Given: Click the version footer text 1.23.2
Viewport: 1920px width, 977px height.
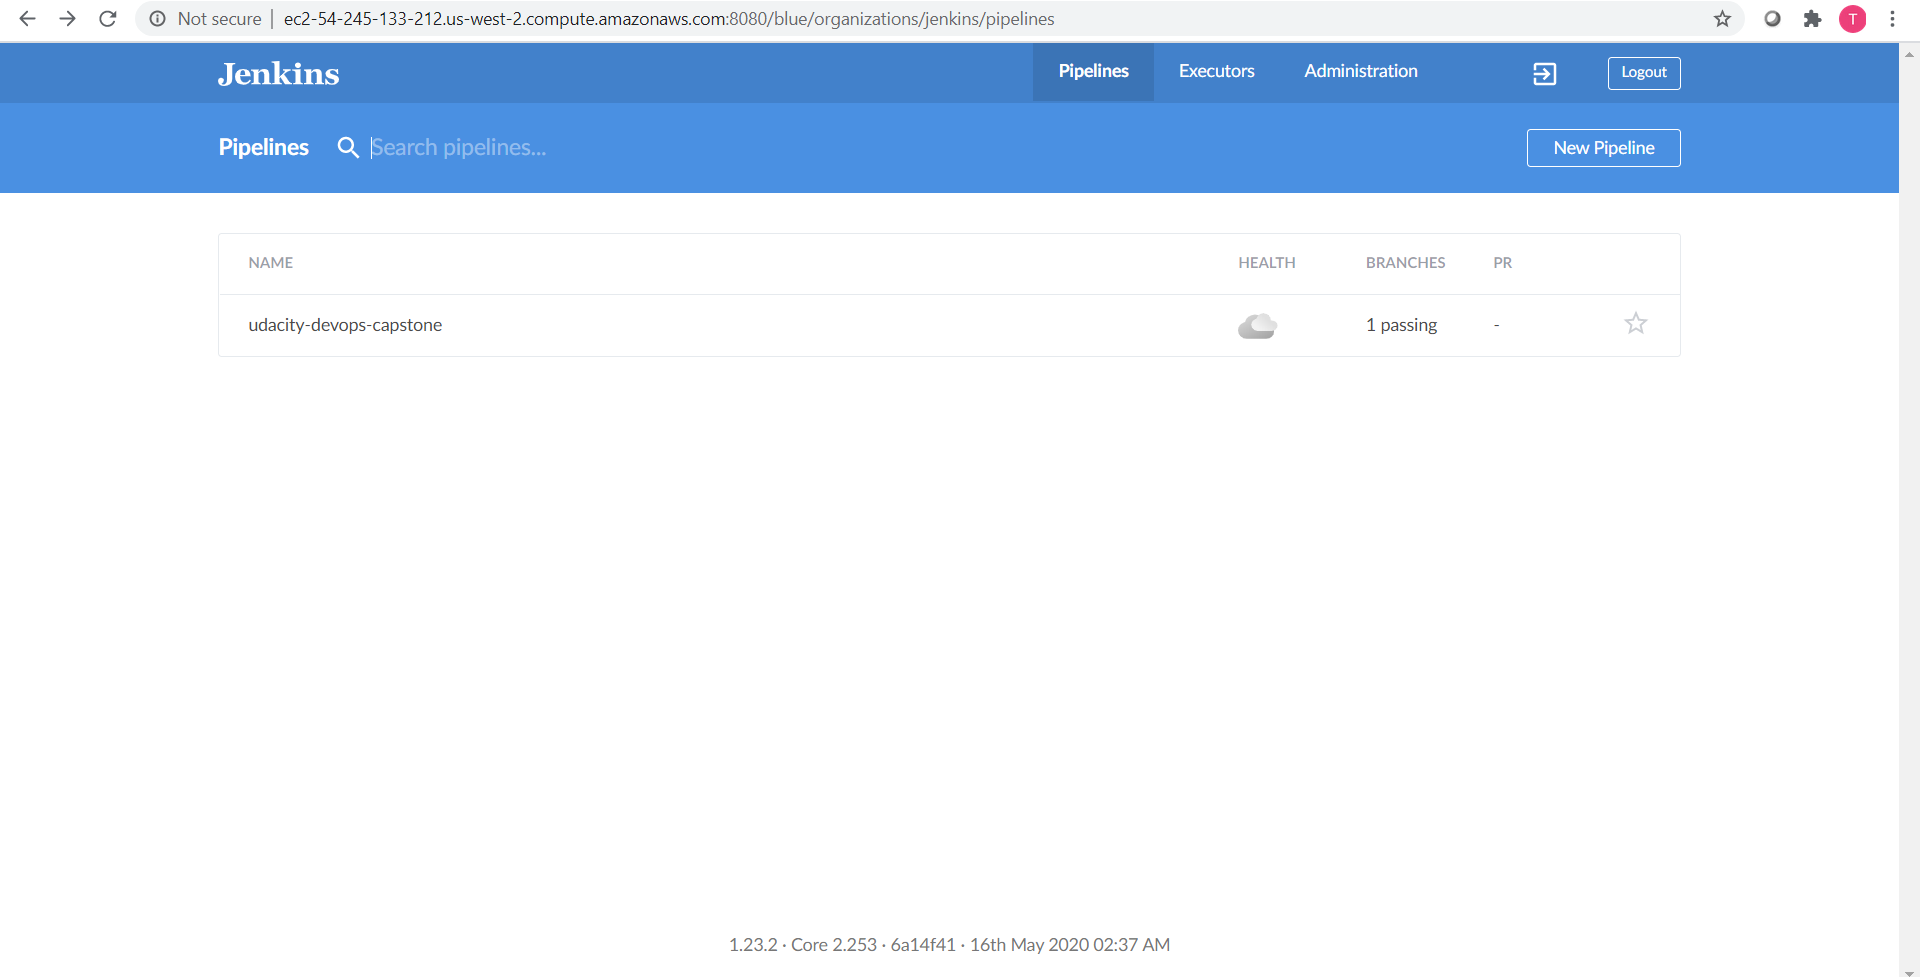Looking at the screenshot, I should (753, 945).
